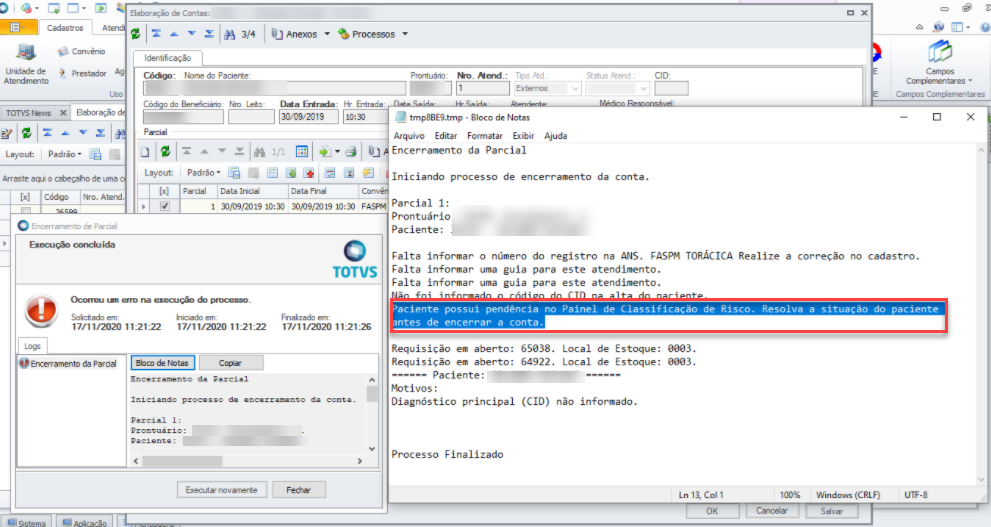Go to next record in Elaboração de Contas
991x527 pixels.
coord(192,34)
